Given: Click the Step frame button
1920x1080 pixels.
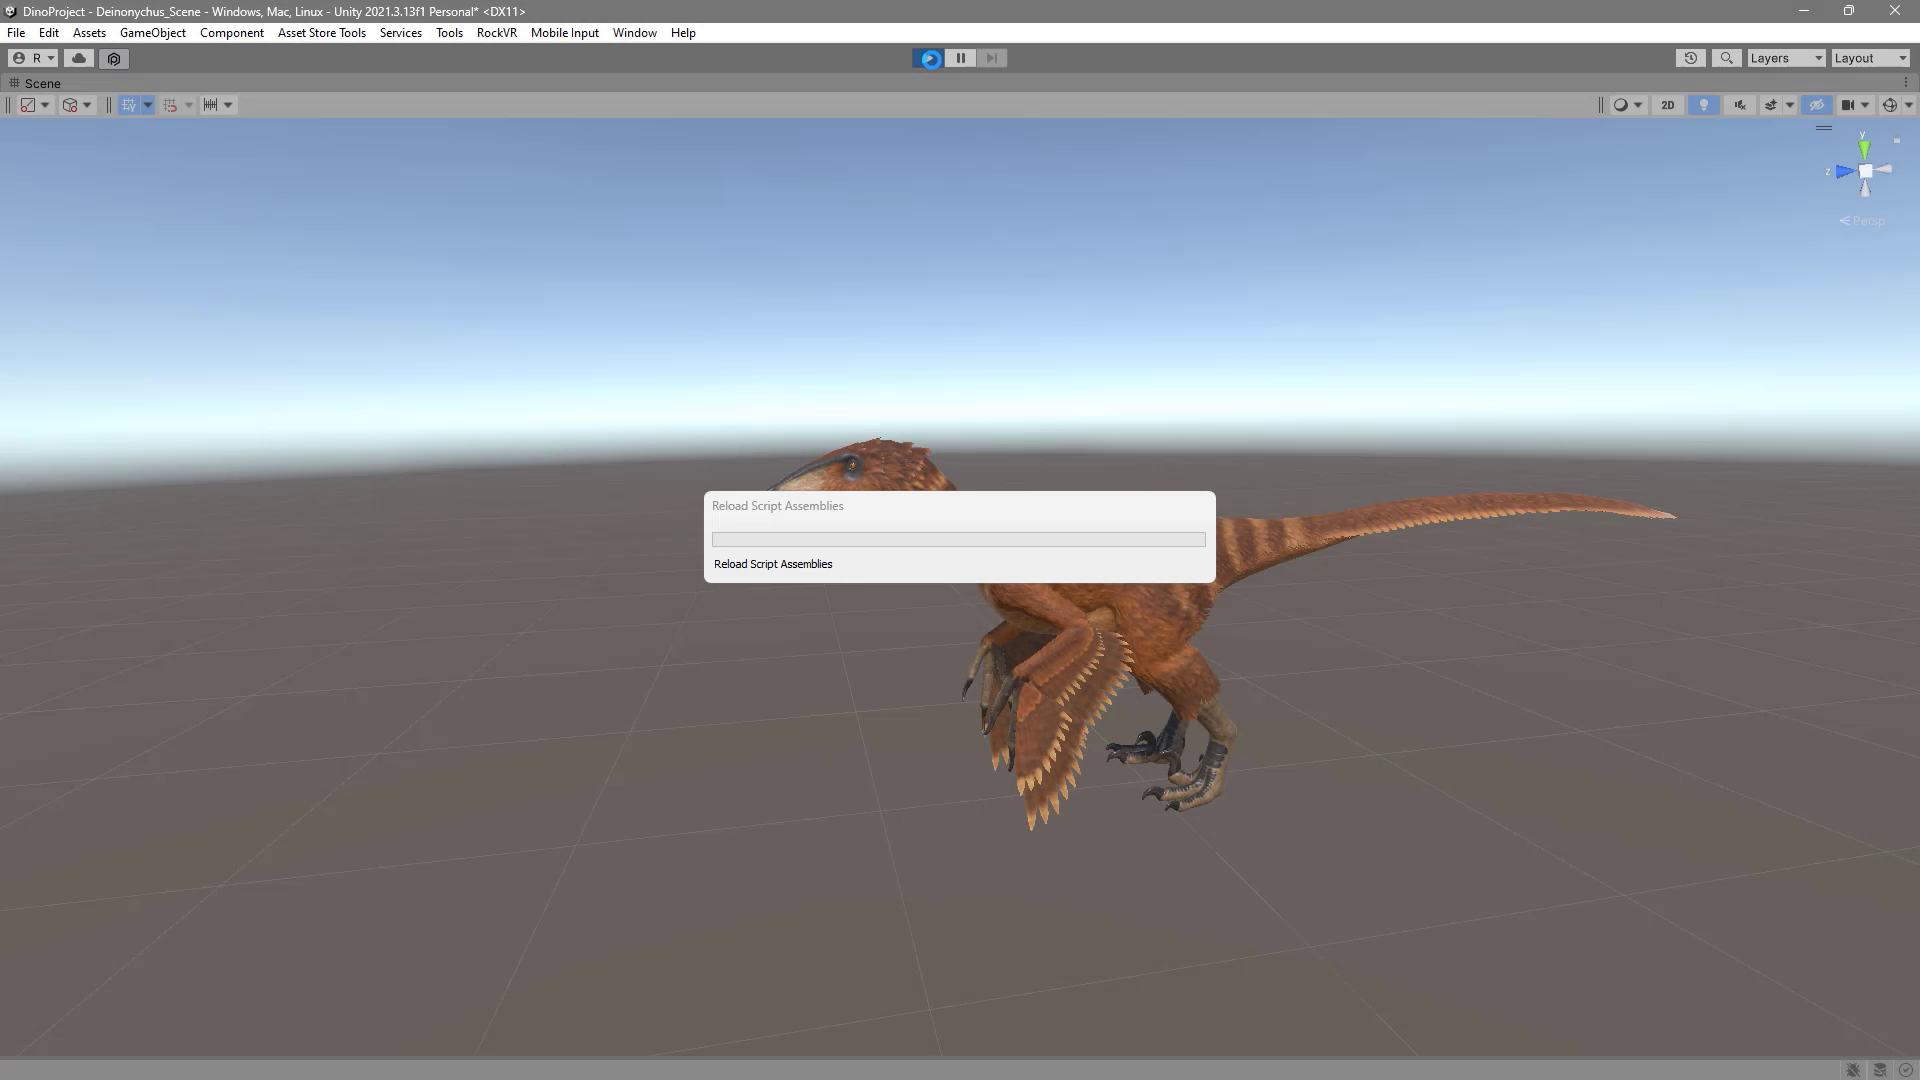Looking at the screenshot, I should (x=992, y=58).
